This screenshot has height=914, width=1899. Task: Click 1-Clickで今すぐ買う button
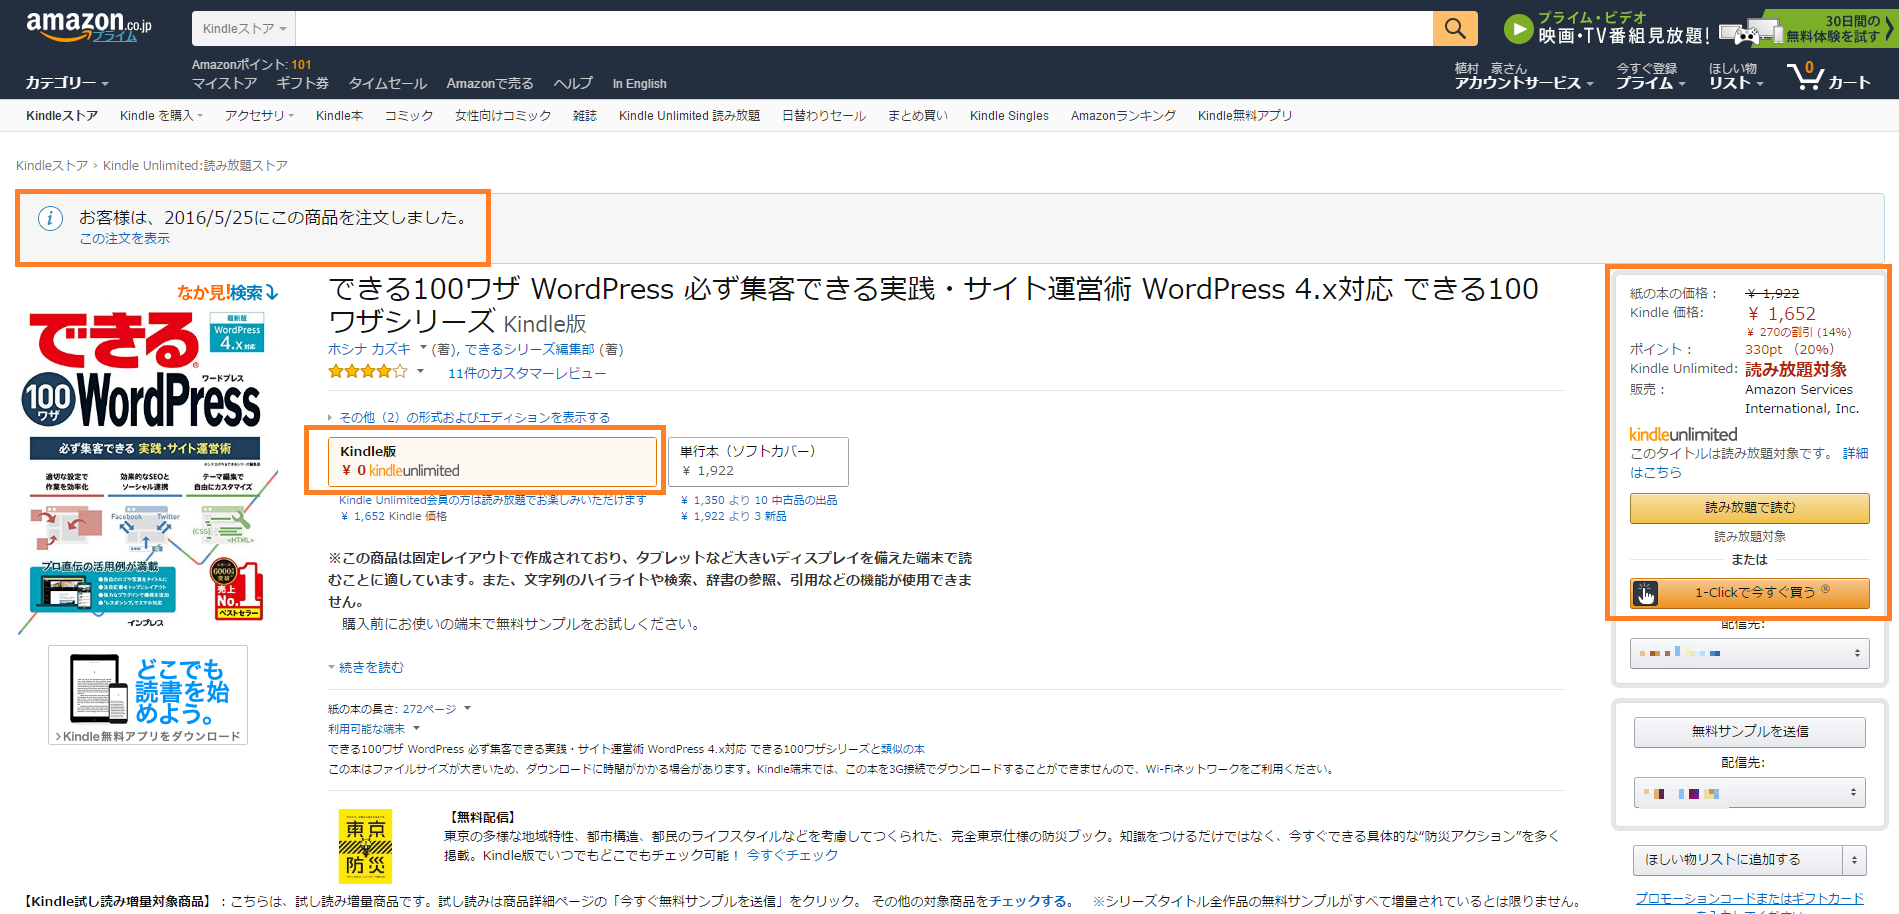(1749, 593)
